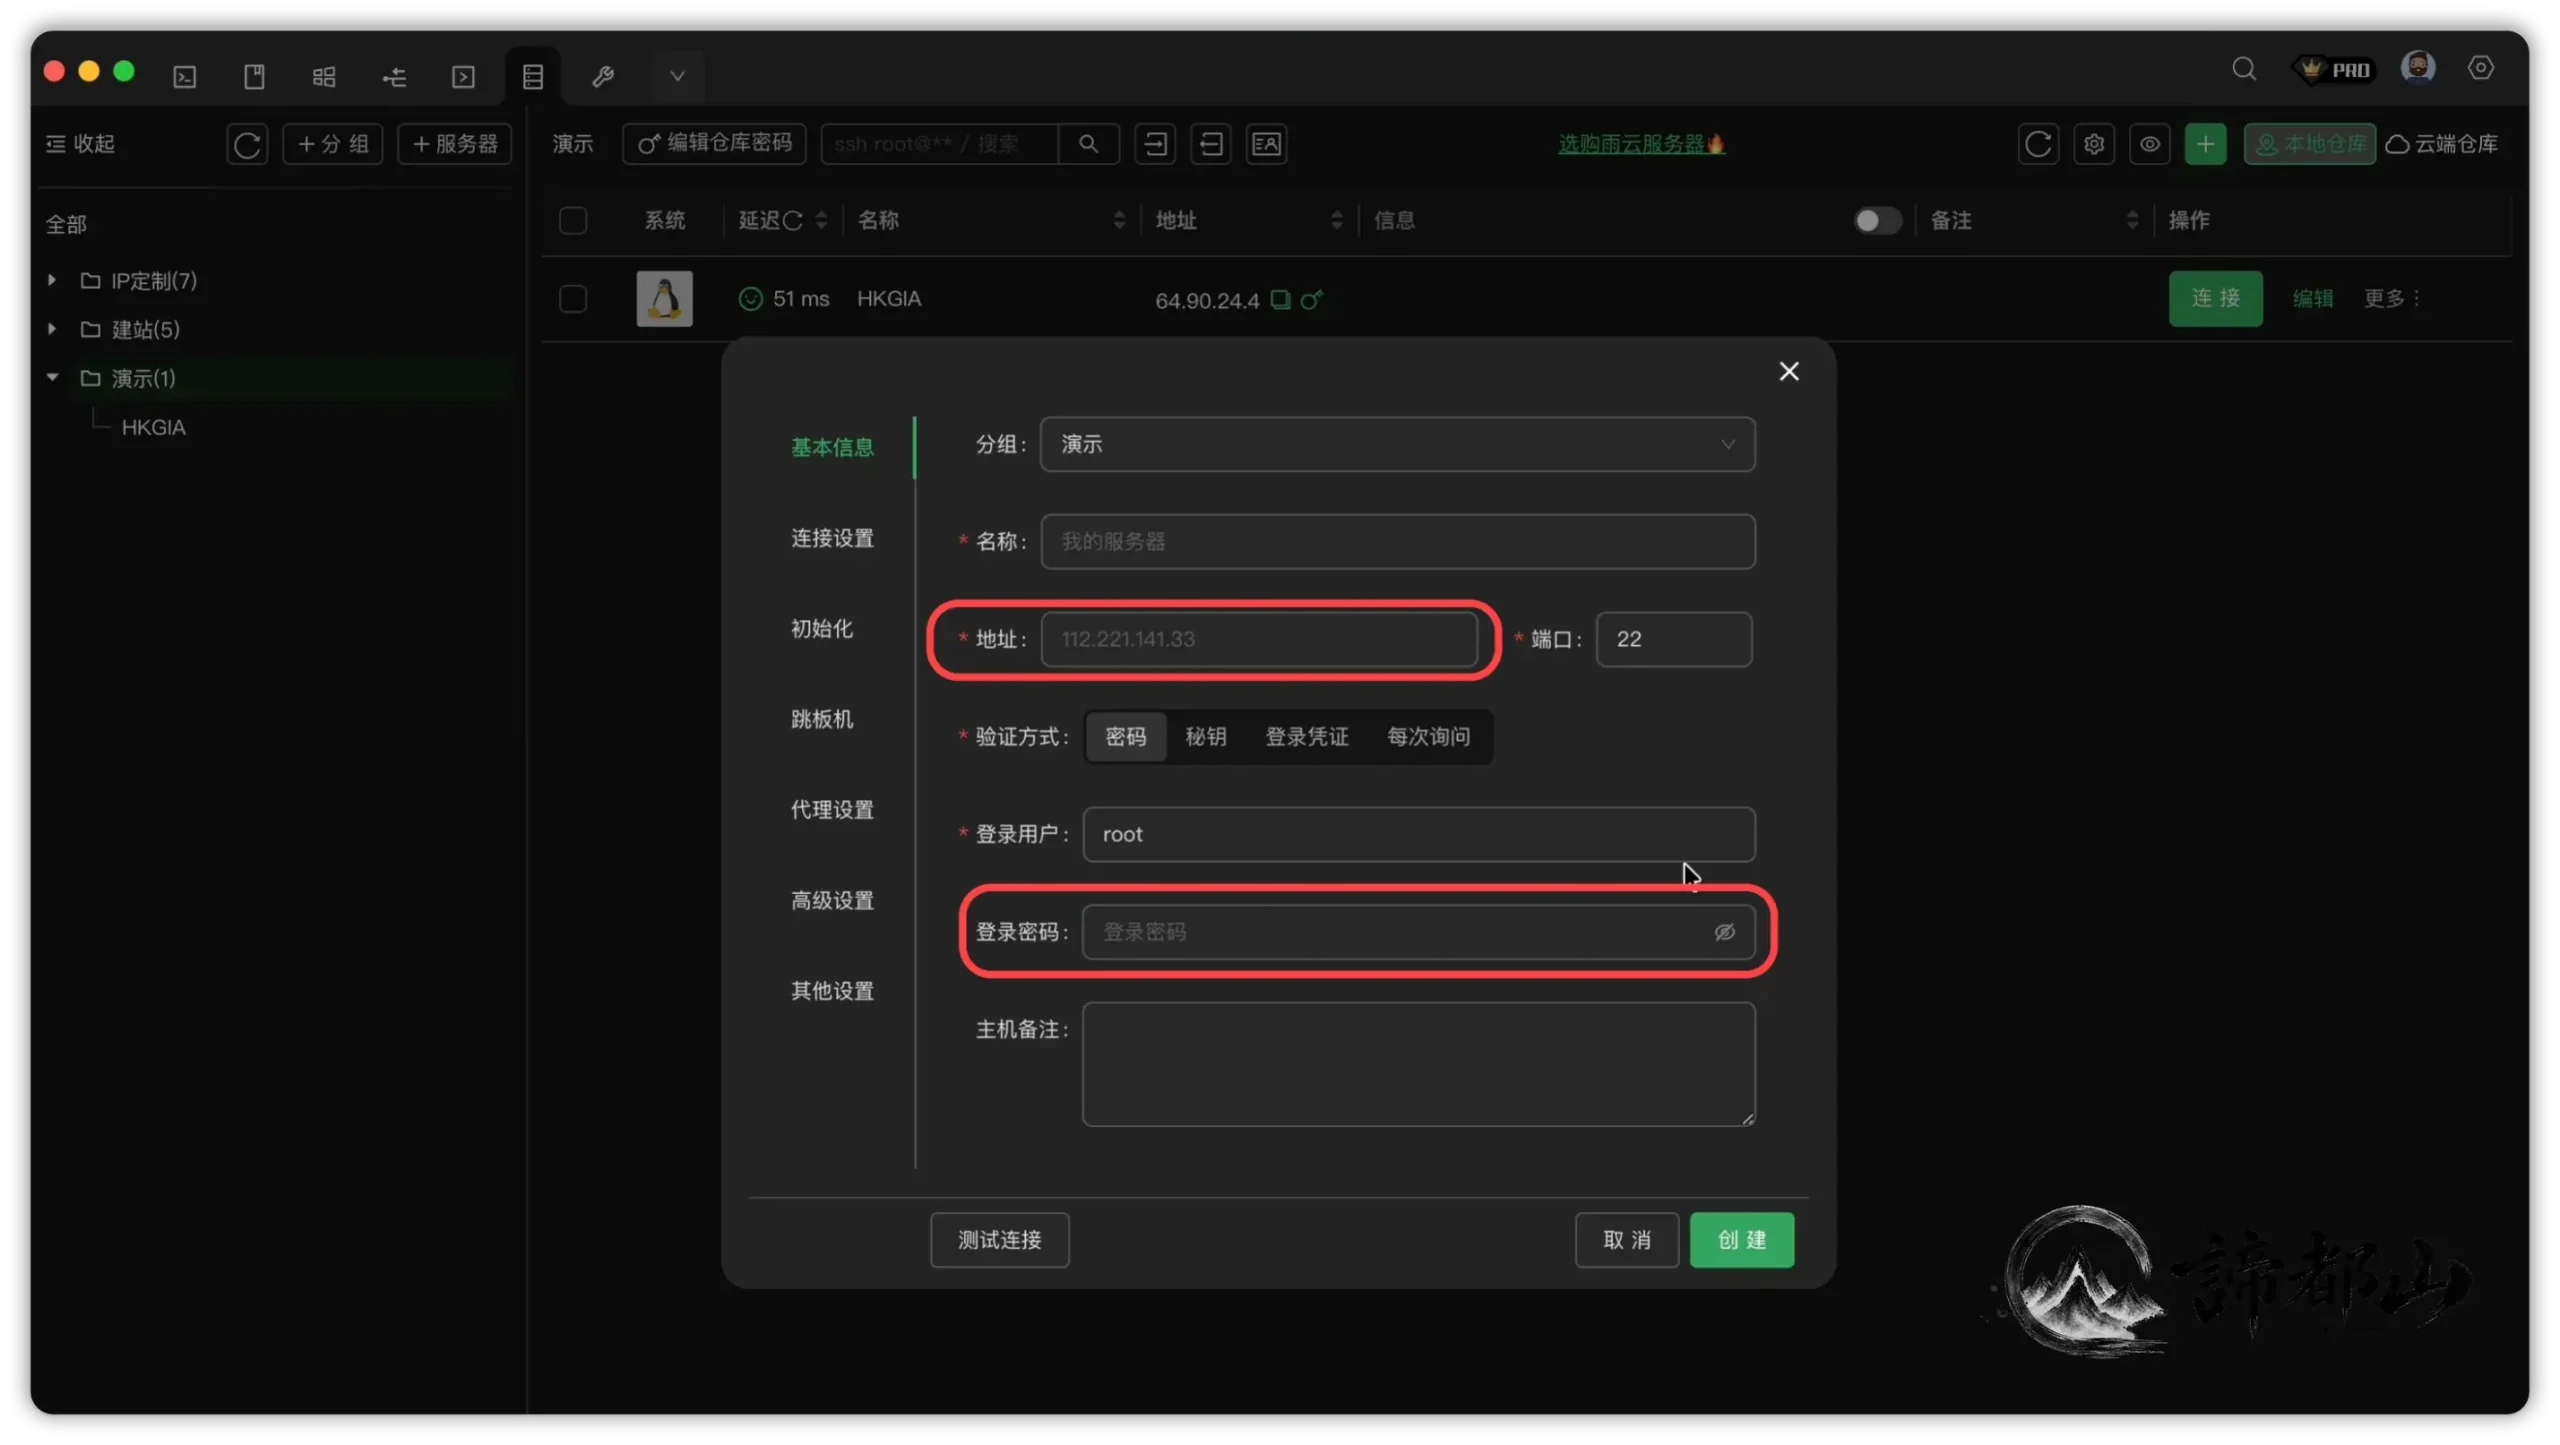Viewport: 2560px width, 1445px height.
Task: Select the server list icon tab
Action: [x=533, y=77]
